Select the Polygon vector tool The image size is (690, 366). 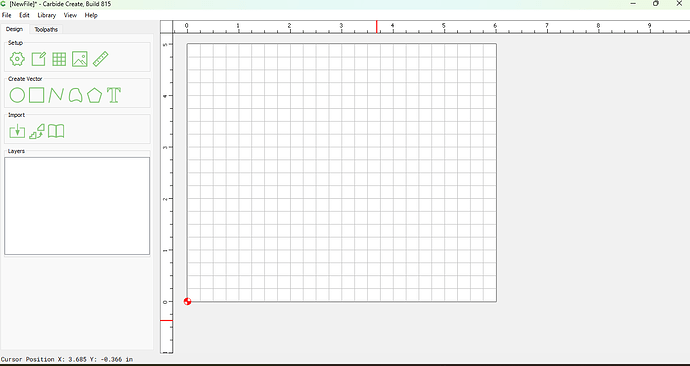click(94, 95)
